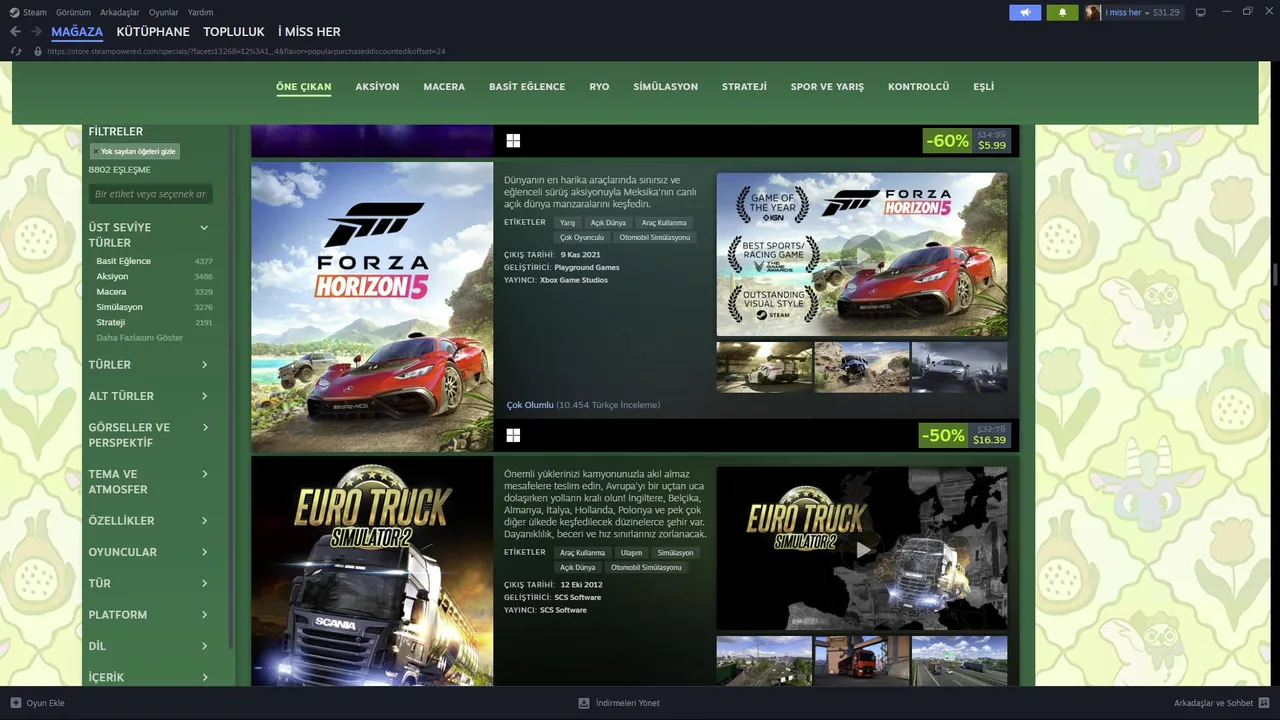Viewport: 1280px width, 720px height.
Task: Open Euro Truck Simulator 2 cover artwork
Action: pyautogui.click(x=372, y=571)
